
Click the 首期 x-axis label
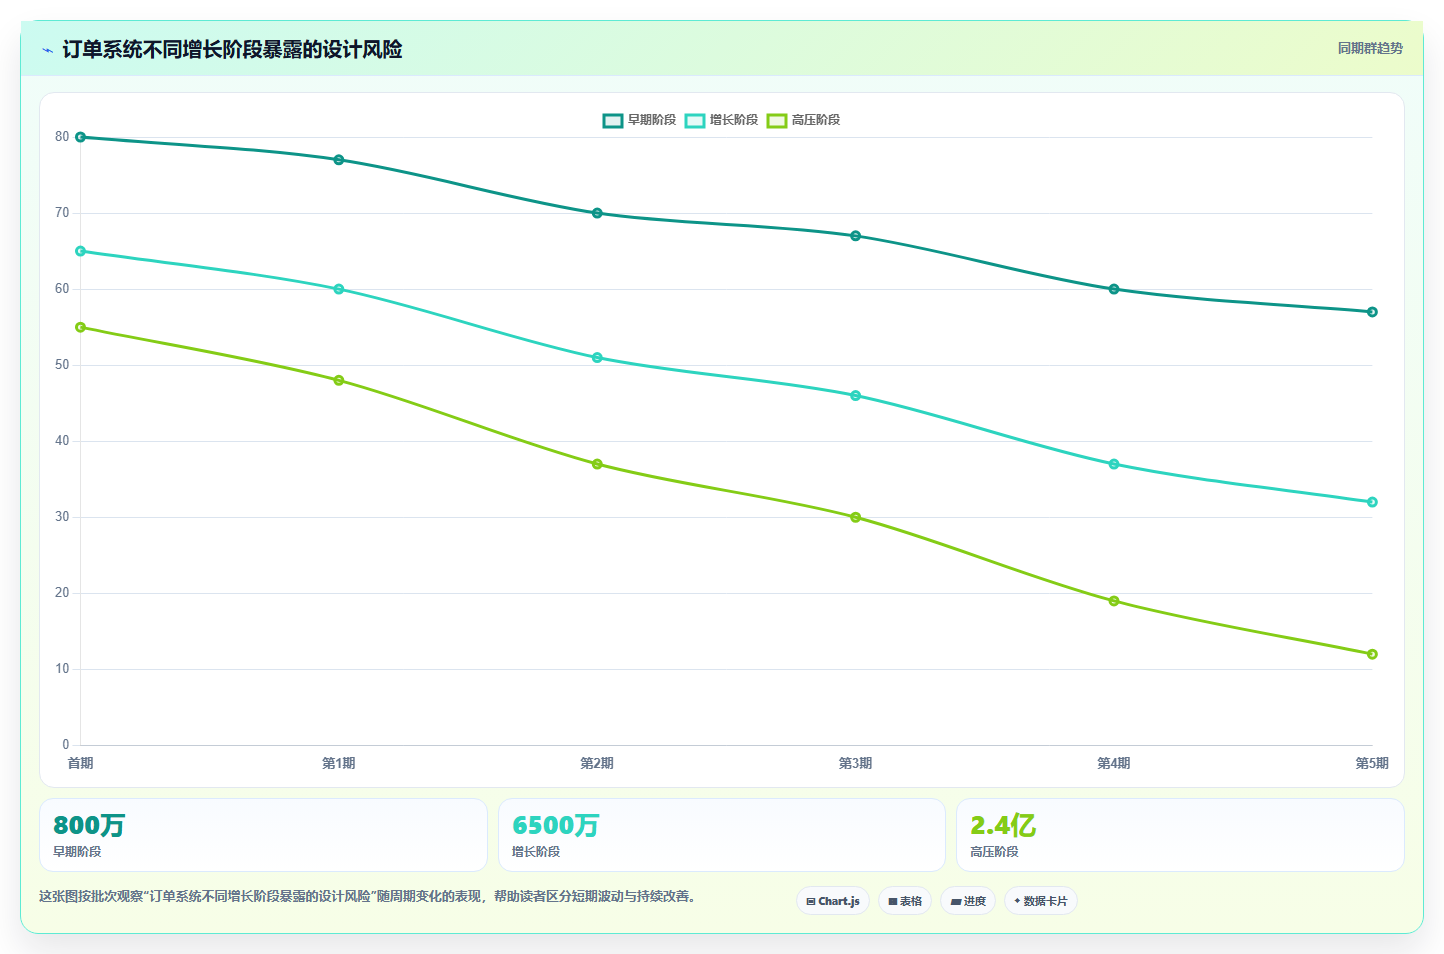click(x=81, y=763)
